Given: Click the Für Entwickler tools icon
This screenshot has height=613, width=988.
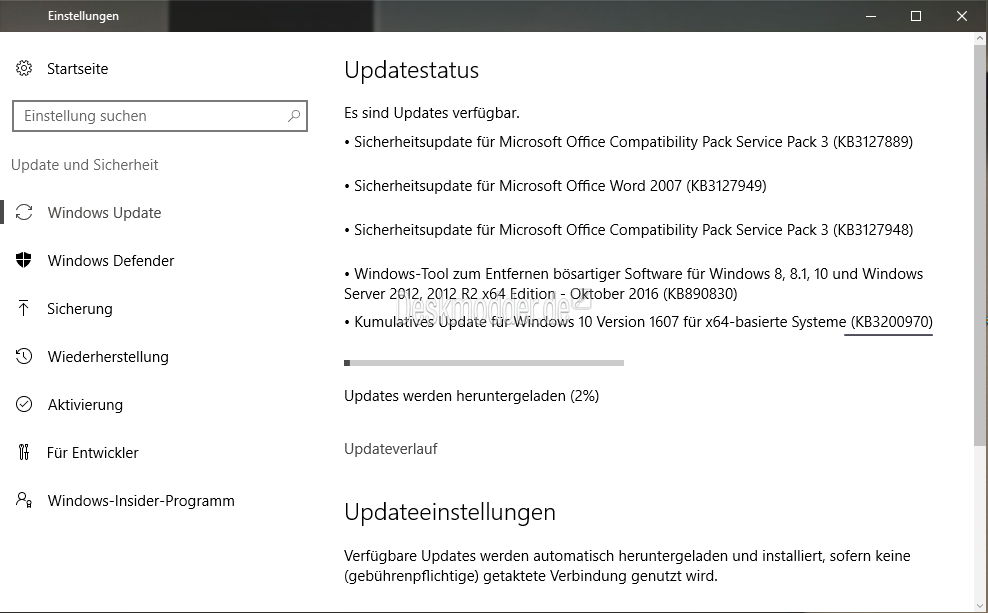Looking at the screenshot, I should (24, 452).
